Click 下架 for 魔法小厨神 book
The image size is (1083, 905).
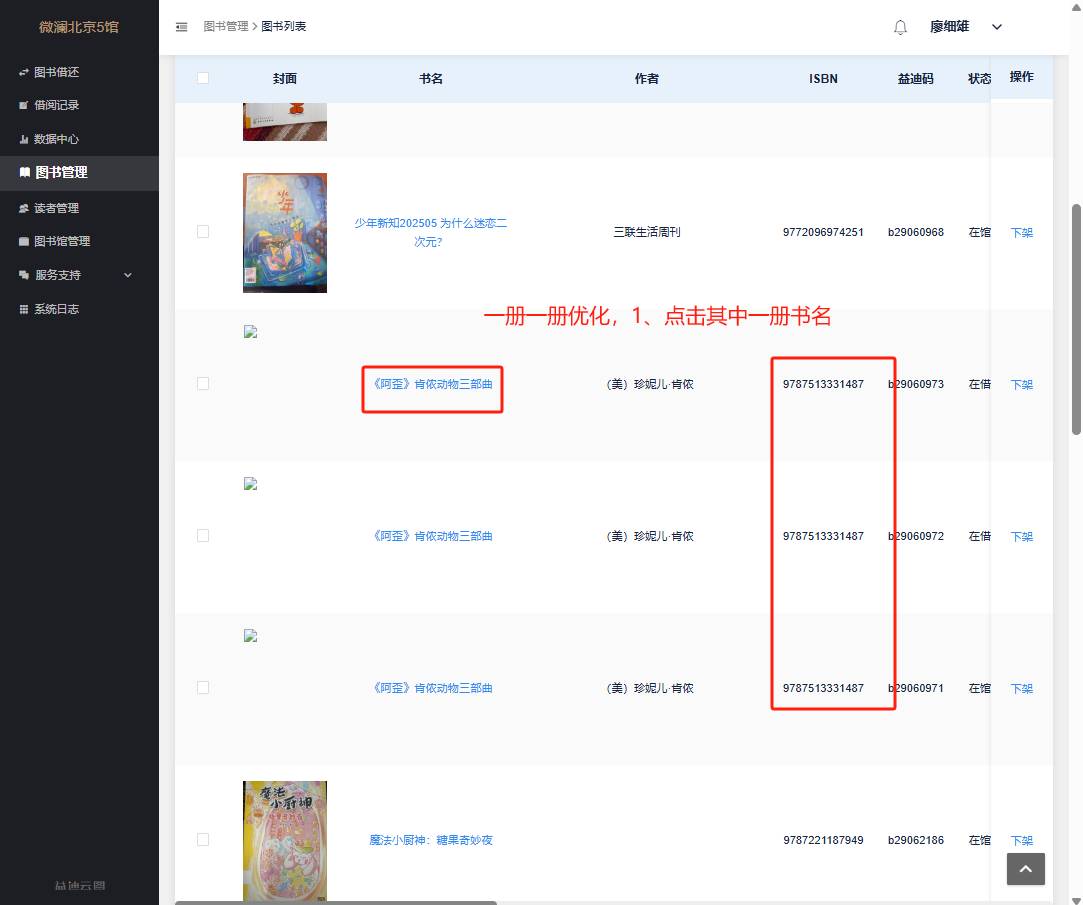[1021, 841]
